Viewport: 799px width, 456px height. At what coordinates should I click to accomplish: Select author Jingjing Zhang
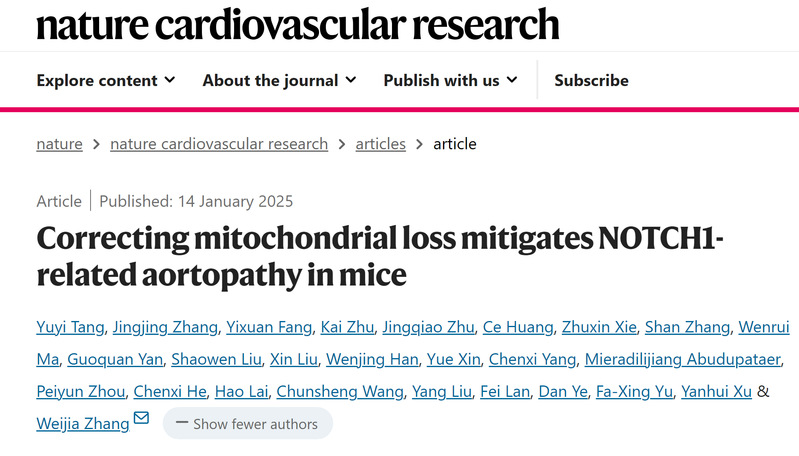[177, 327]
